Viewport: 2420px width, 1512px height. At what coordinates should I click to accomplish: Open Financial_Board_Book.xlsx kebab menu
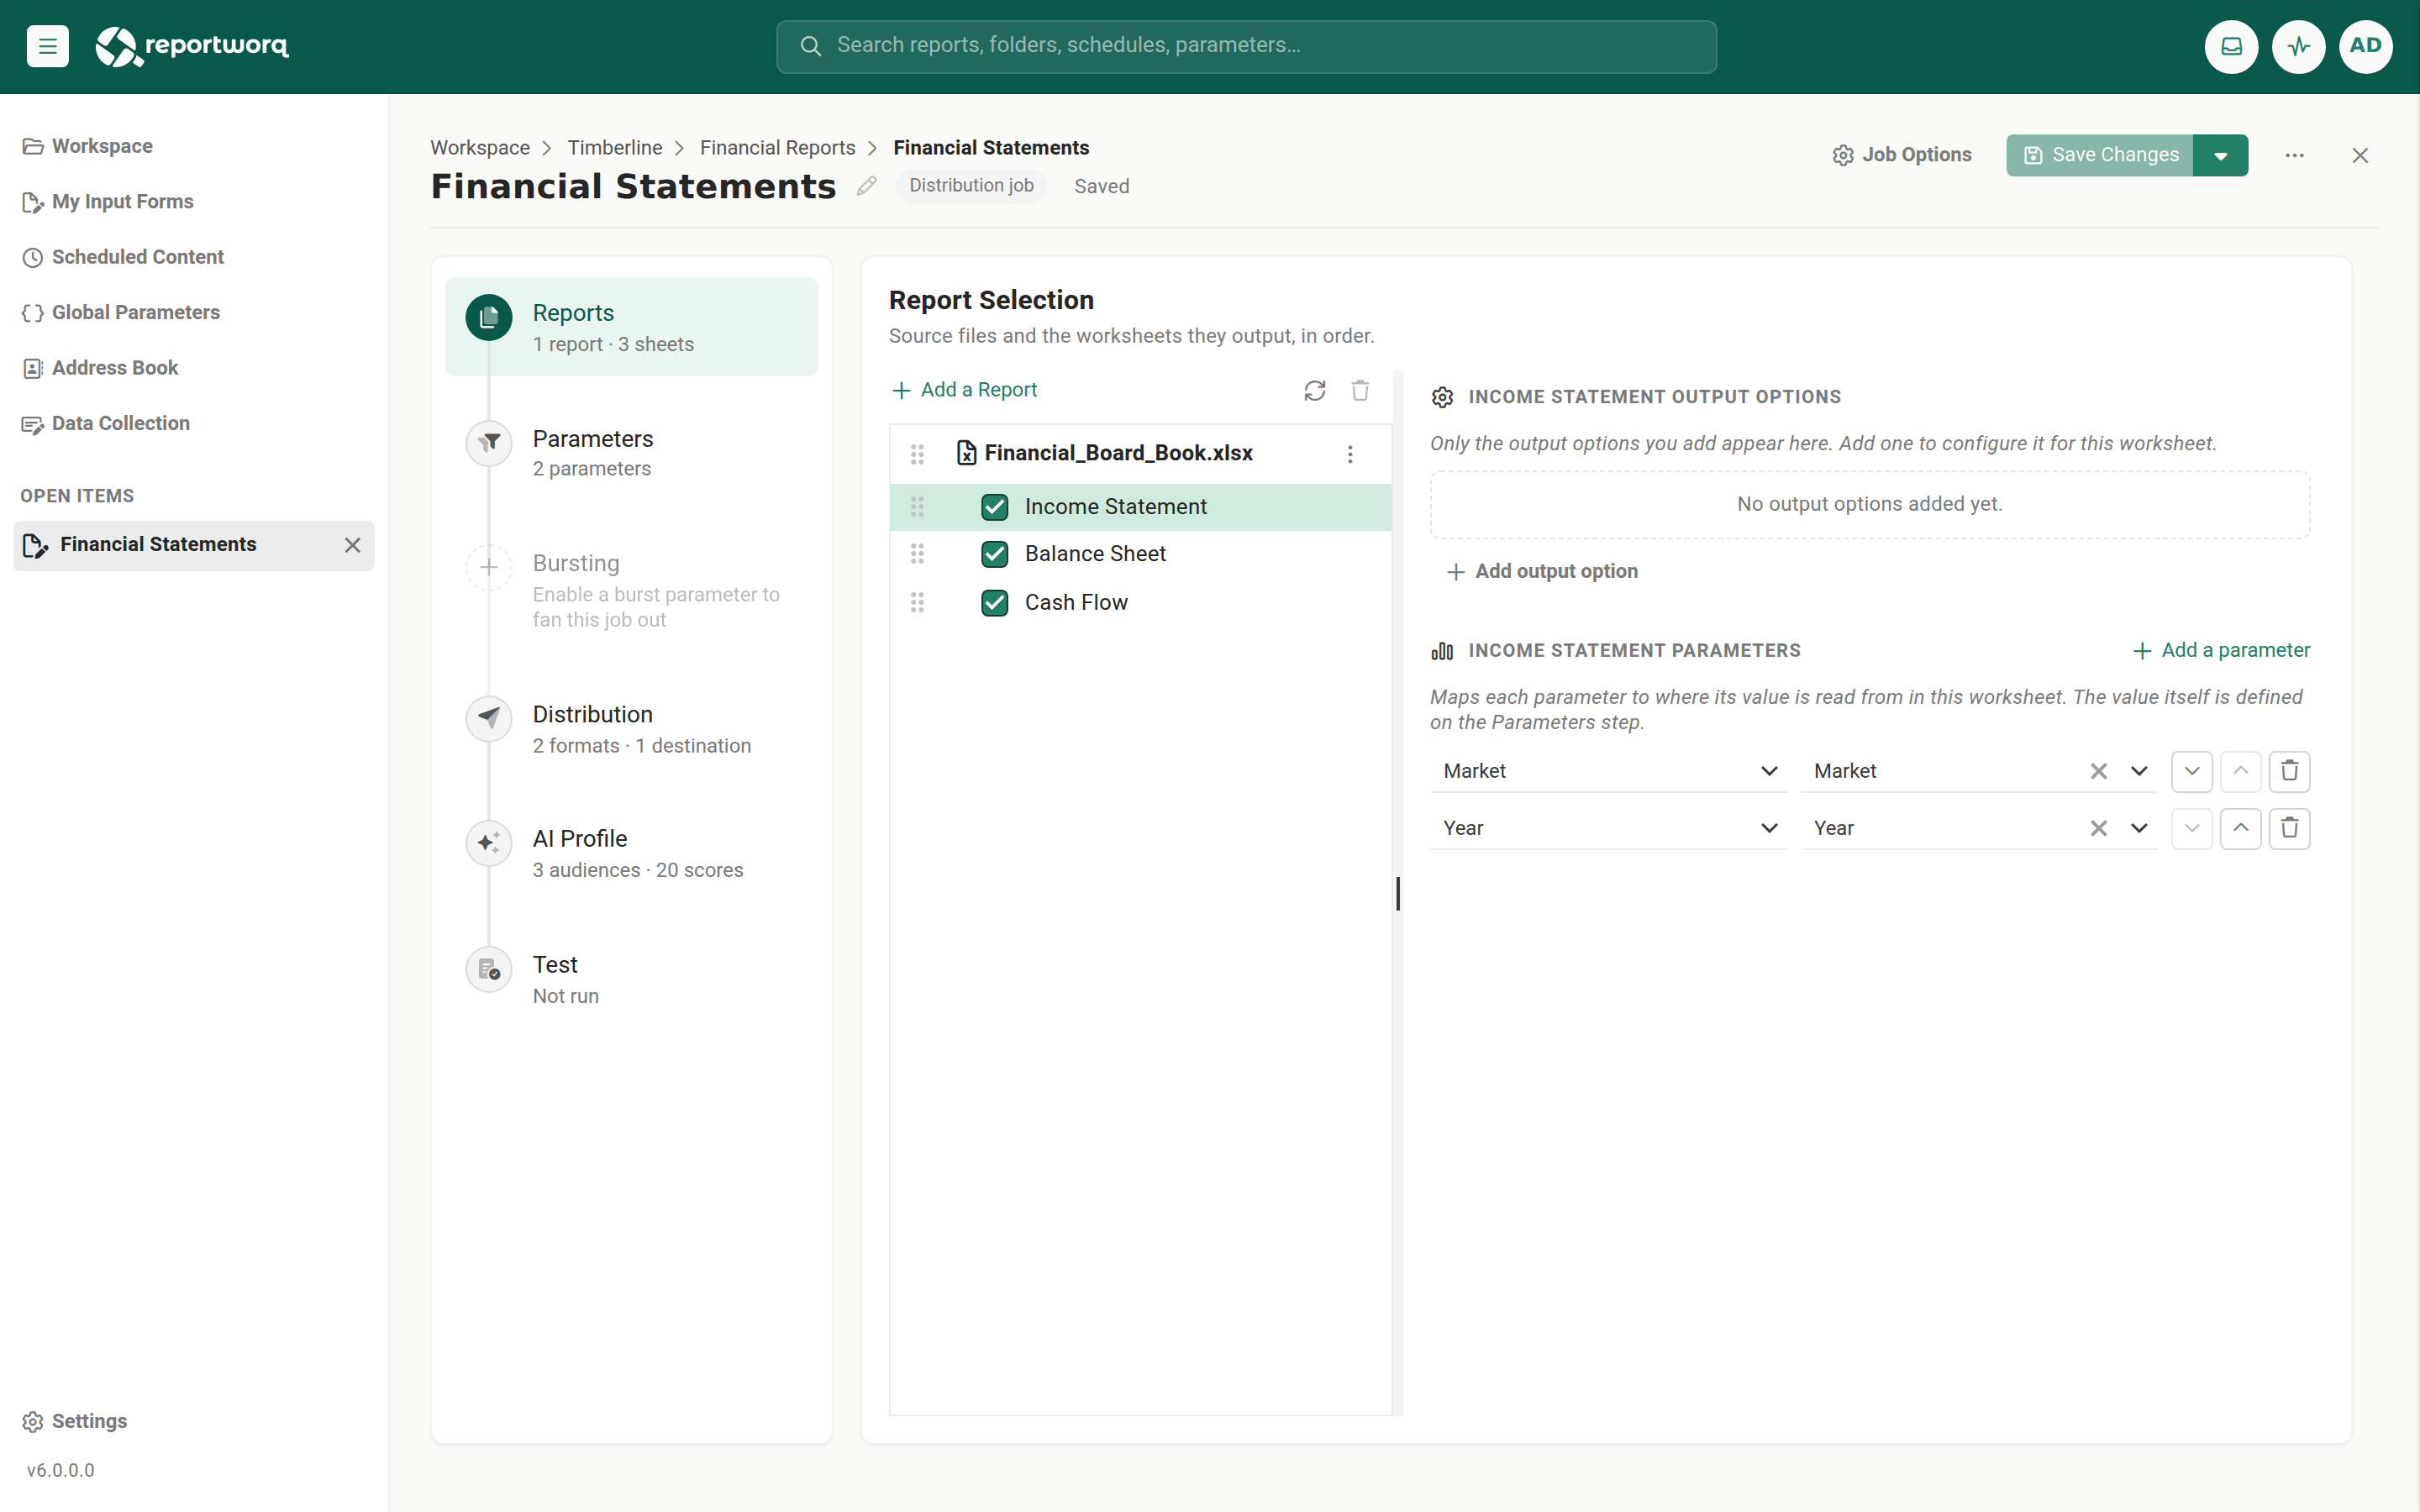[1350, 454]
